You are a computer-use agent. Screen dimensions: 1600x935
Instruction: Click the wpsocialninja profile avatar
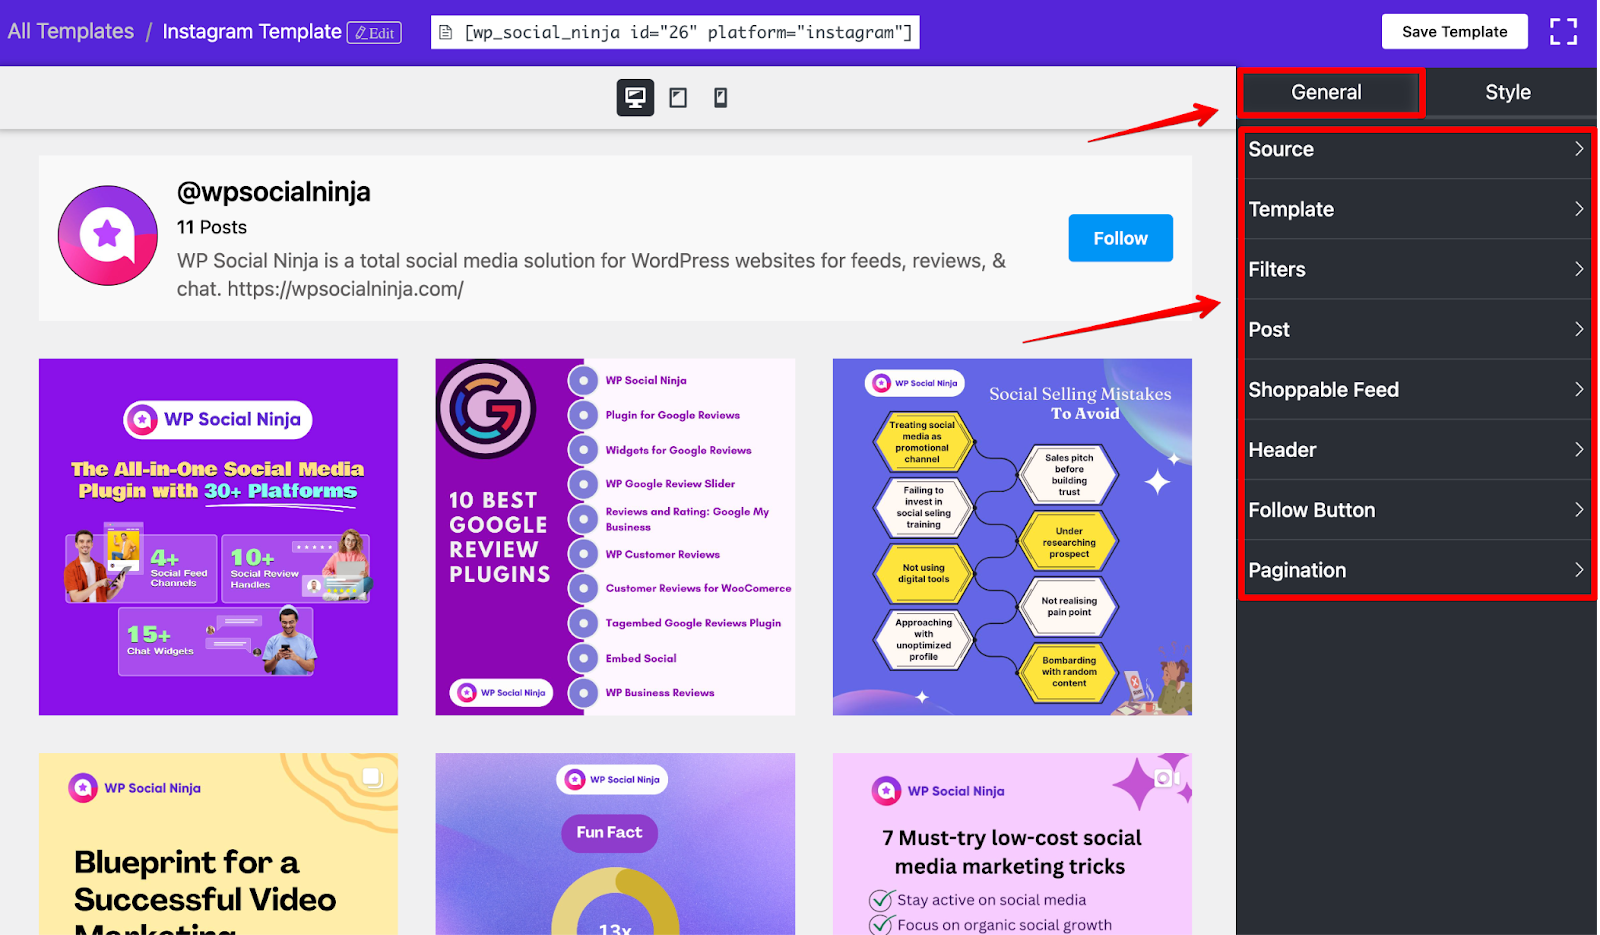pyautogui.click(x=108, y=236)
